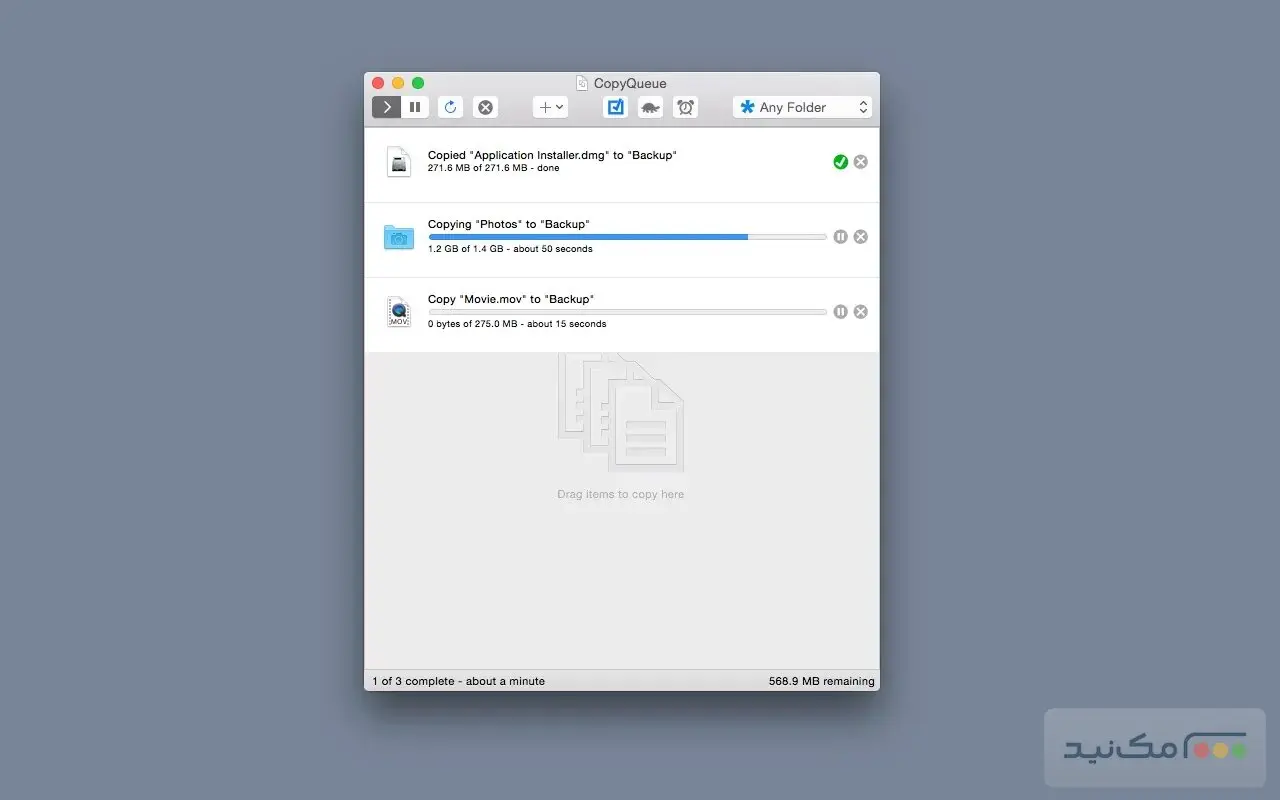Open the Any Folder dropdown
This screenshot has height=800, width=1280.
[800, 107]
